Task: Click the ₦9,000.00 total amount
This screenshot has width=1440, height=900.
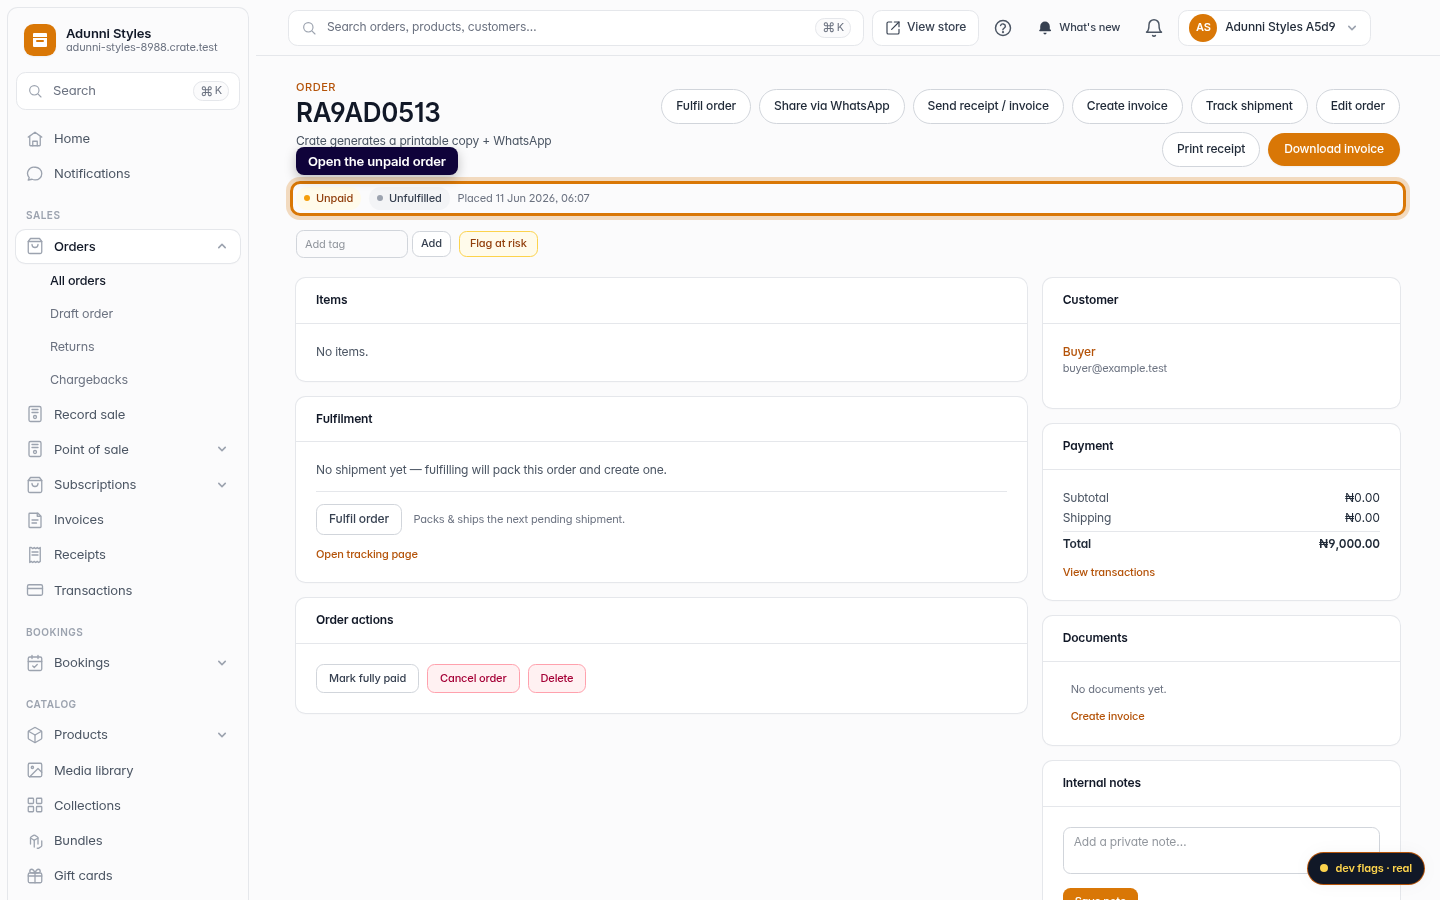Action: pyautogui.click(x=1349, y=544)
